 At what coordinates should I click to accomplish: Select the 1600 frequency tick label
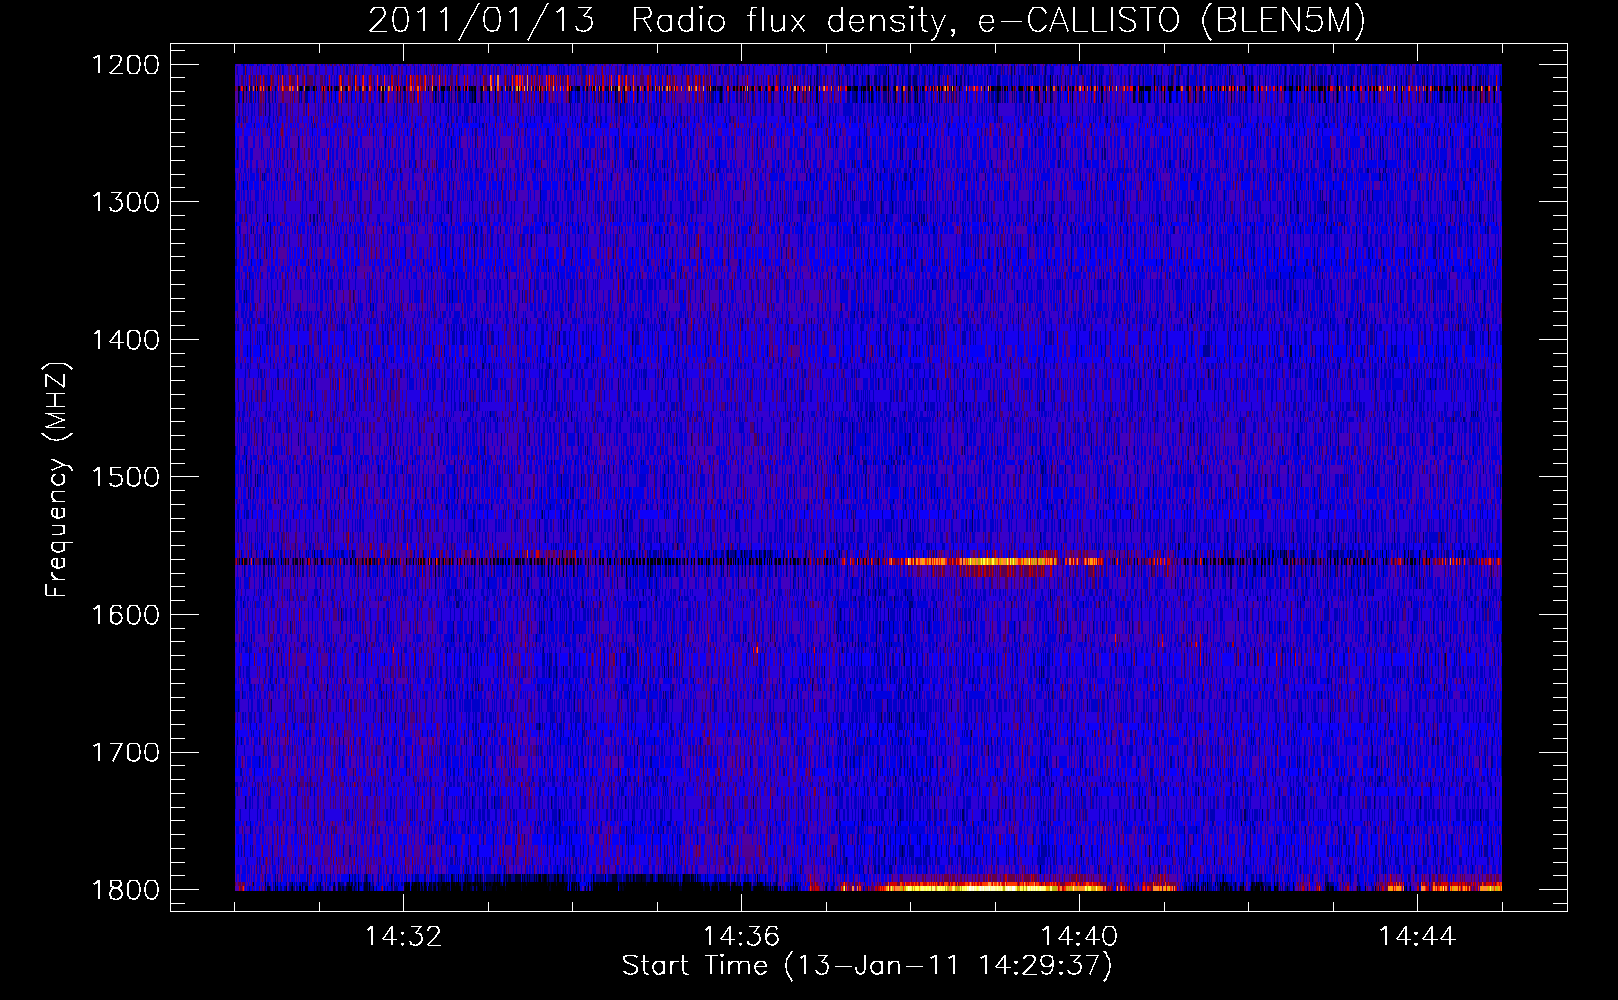pos(125,615)
